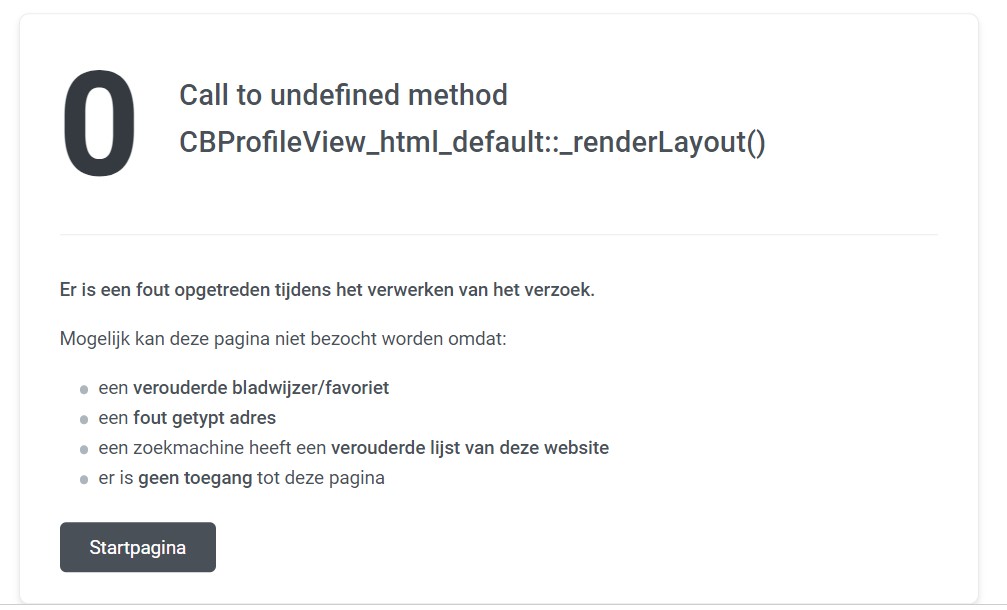Click the bullet dot before the 'zoekmachine' line
The height and width of the screenshot is (610, 1007).
pos(83,449)
